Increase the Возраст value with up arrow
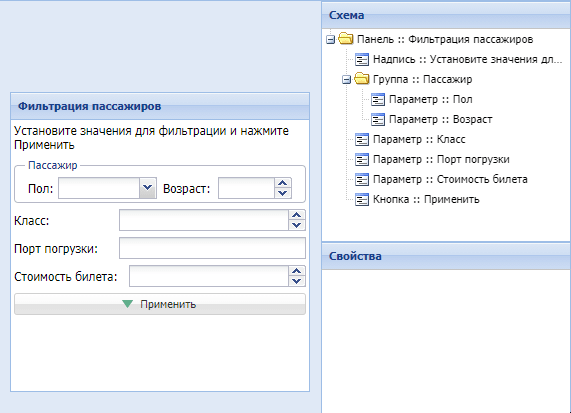This screenshot has height=413, width=571. click(283, 183)
